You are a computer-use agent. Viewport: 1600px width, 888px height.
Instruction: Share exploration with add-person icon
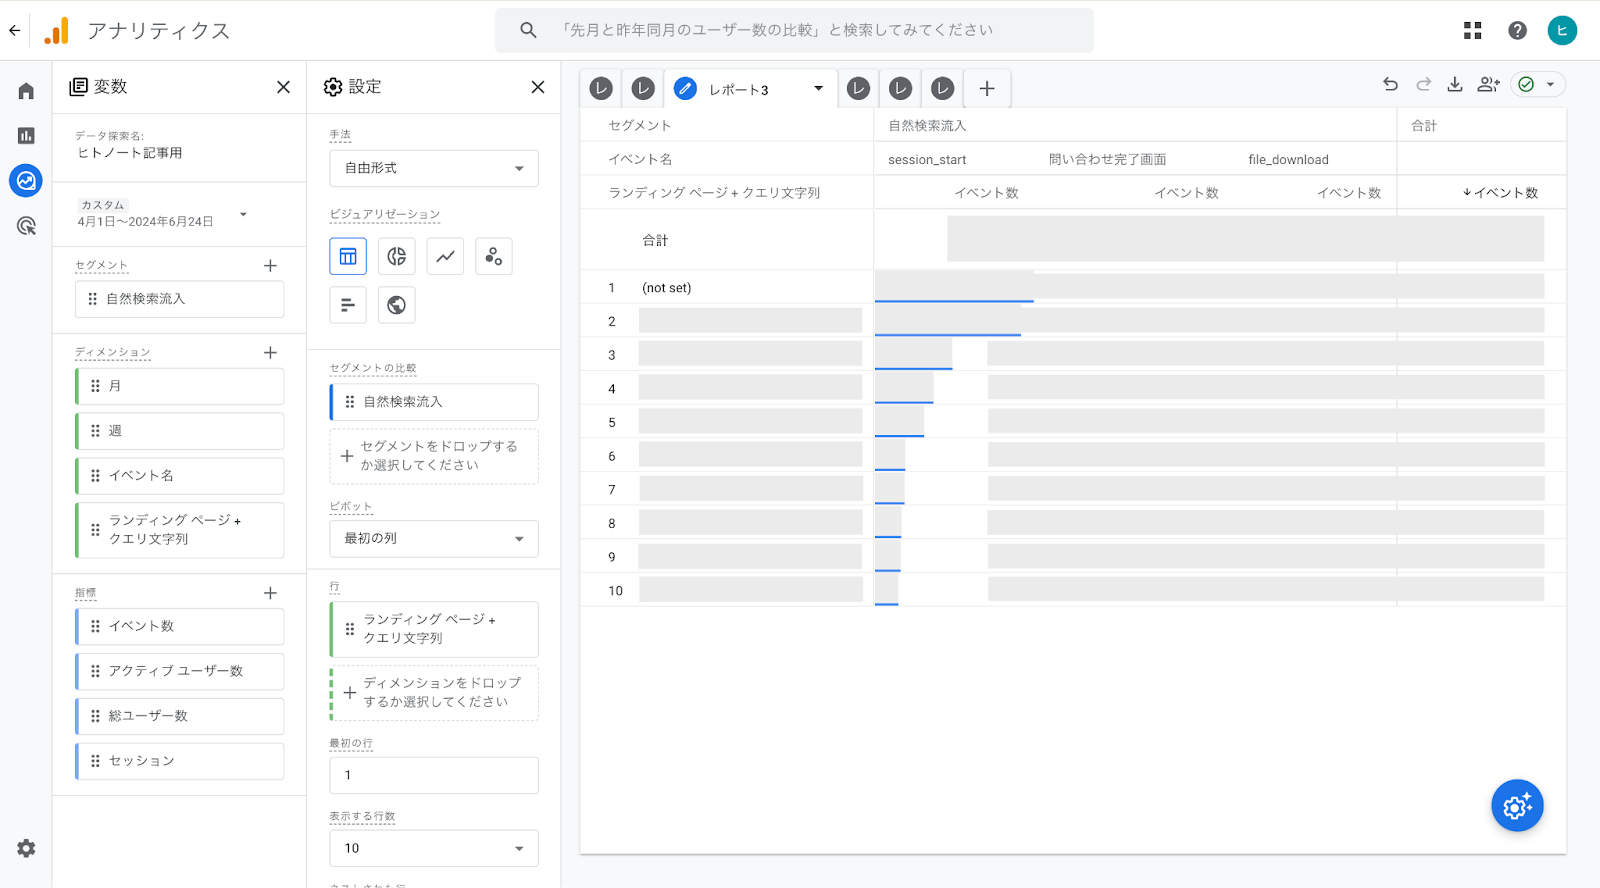1488,84
